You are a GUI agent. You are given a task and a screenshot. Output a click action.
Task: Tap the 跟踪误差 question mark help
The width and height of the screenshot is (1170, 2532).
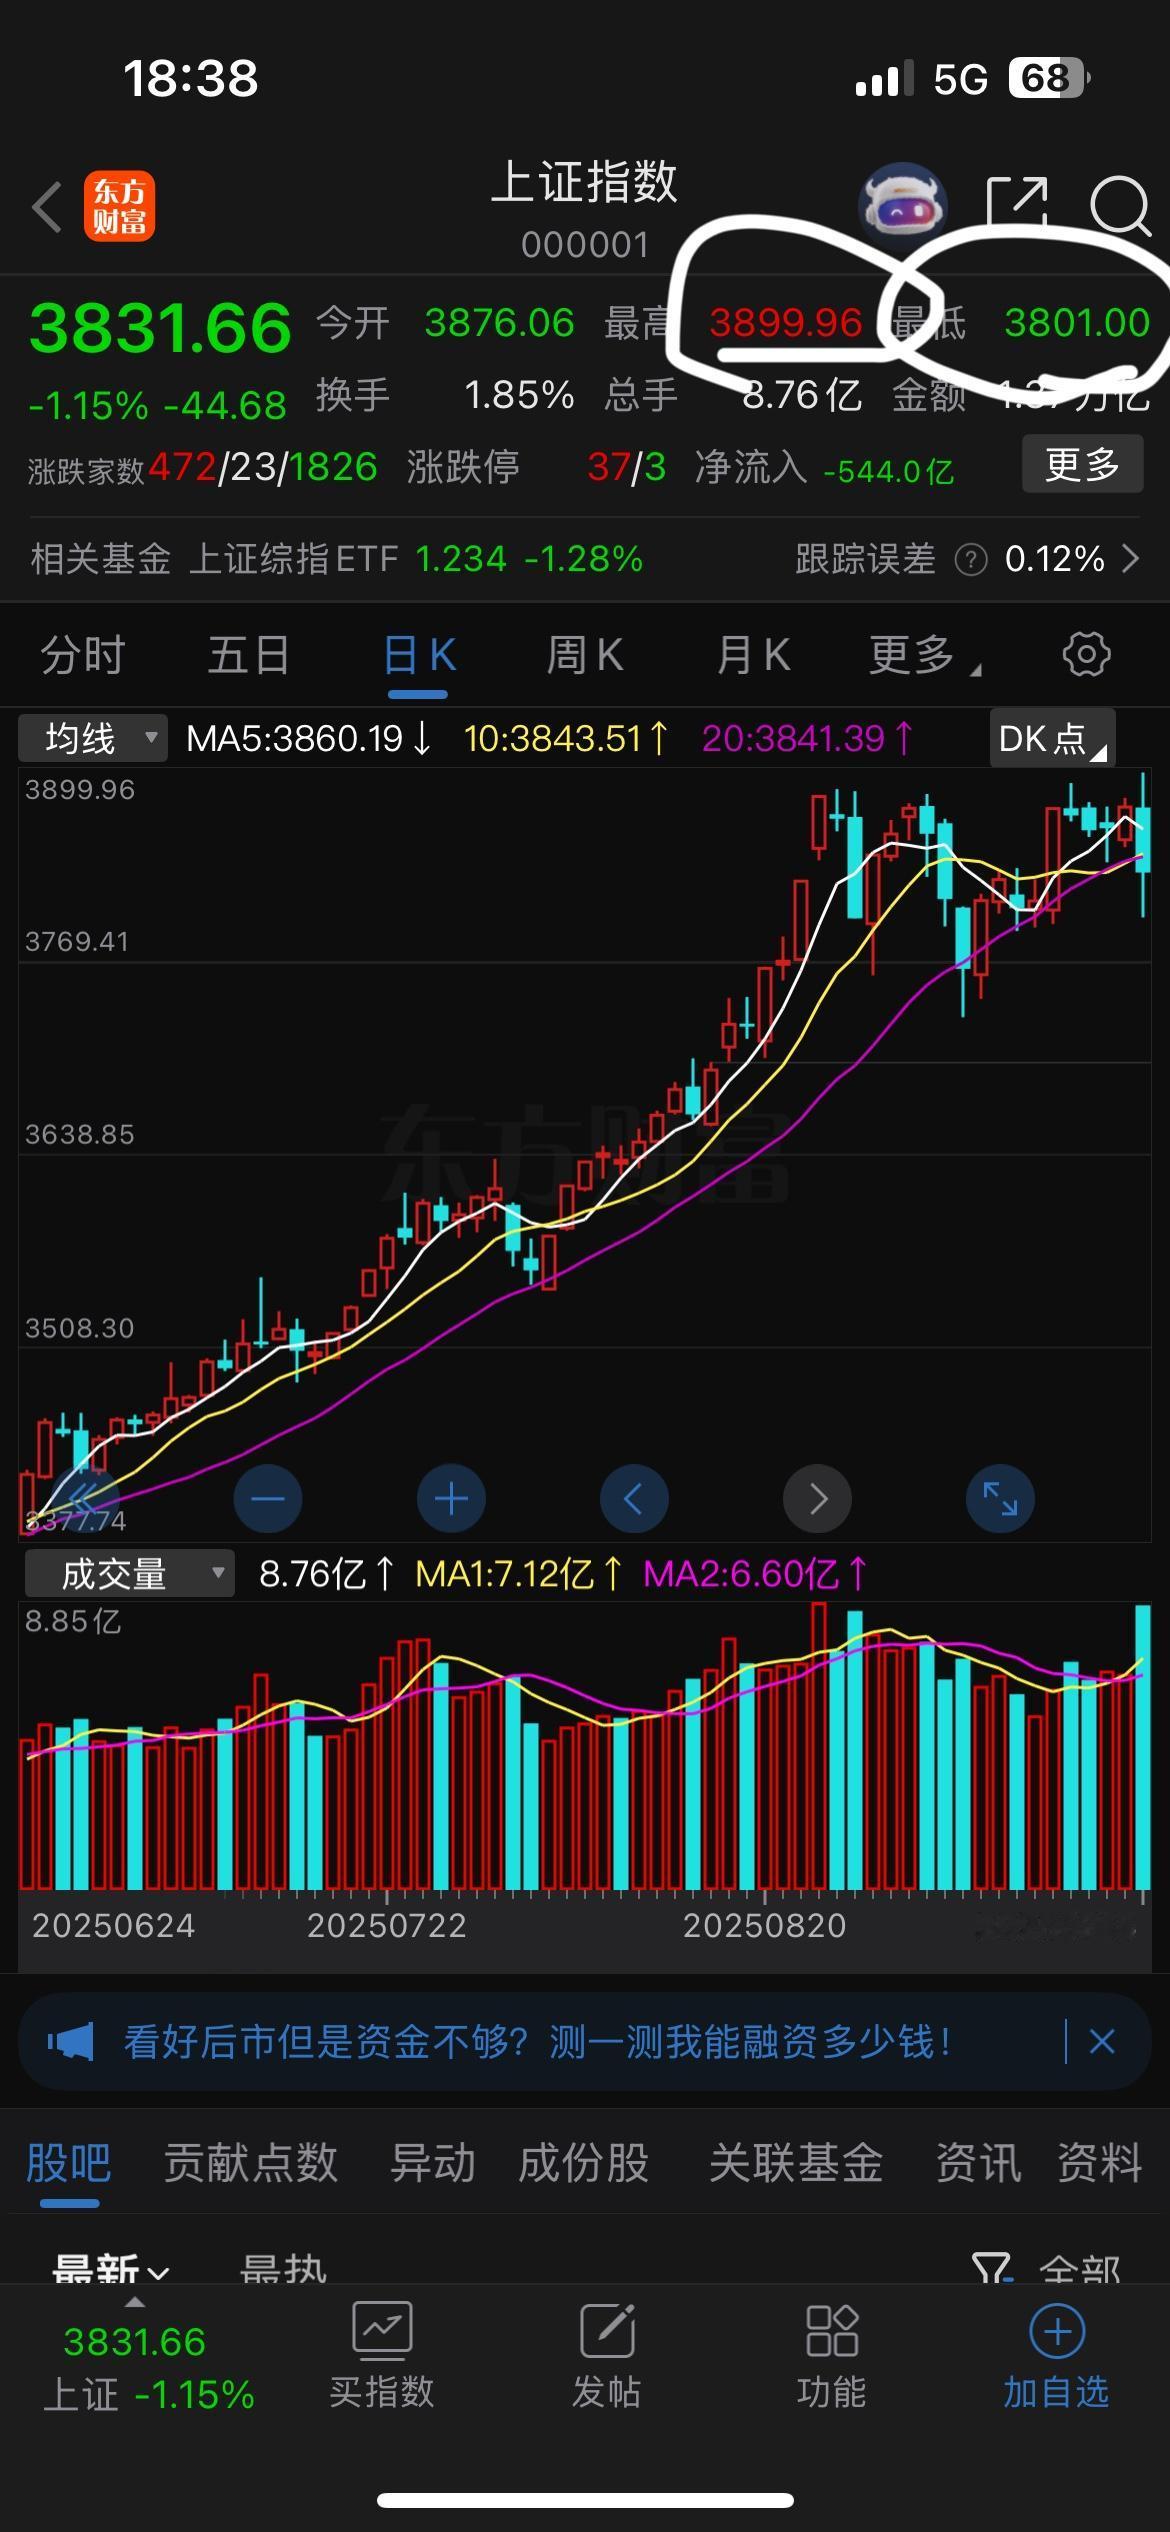coord(970,560)
